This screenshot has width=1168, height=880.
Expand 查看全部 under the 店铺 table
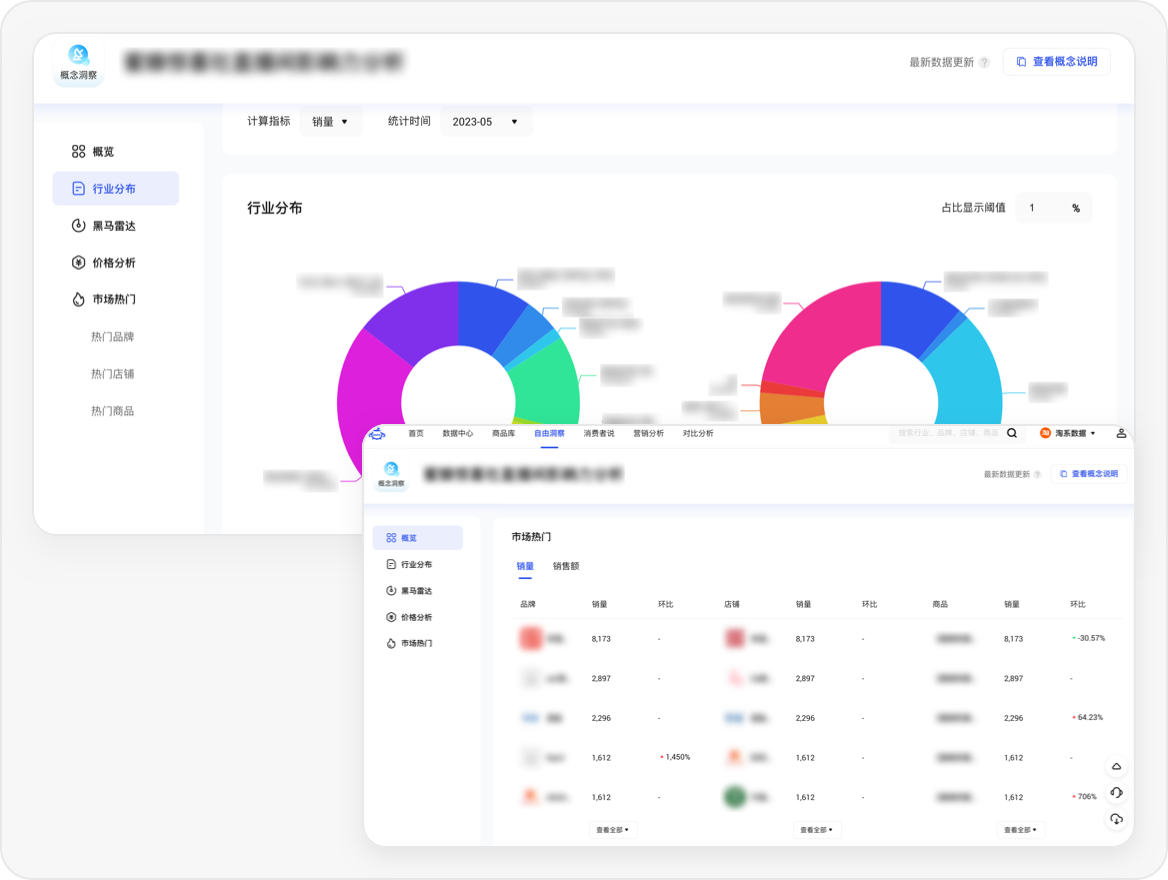pos(816,829)
